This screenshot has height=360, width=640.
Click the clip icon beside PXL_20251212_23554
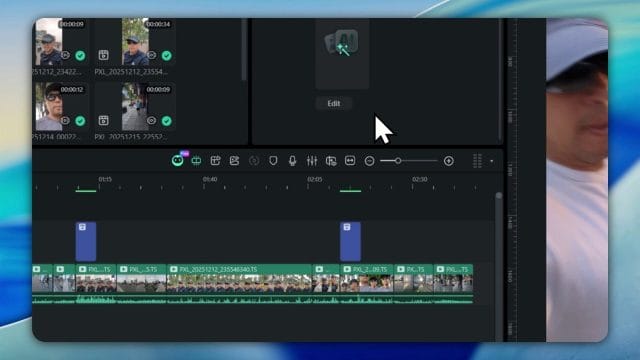pos(104,55)
